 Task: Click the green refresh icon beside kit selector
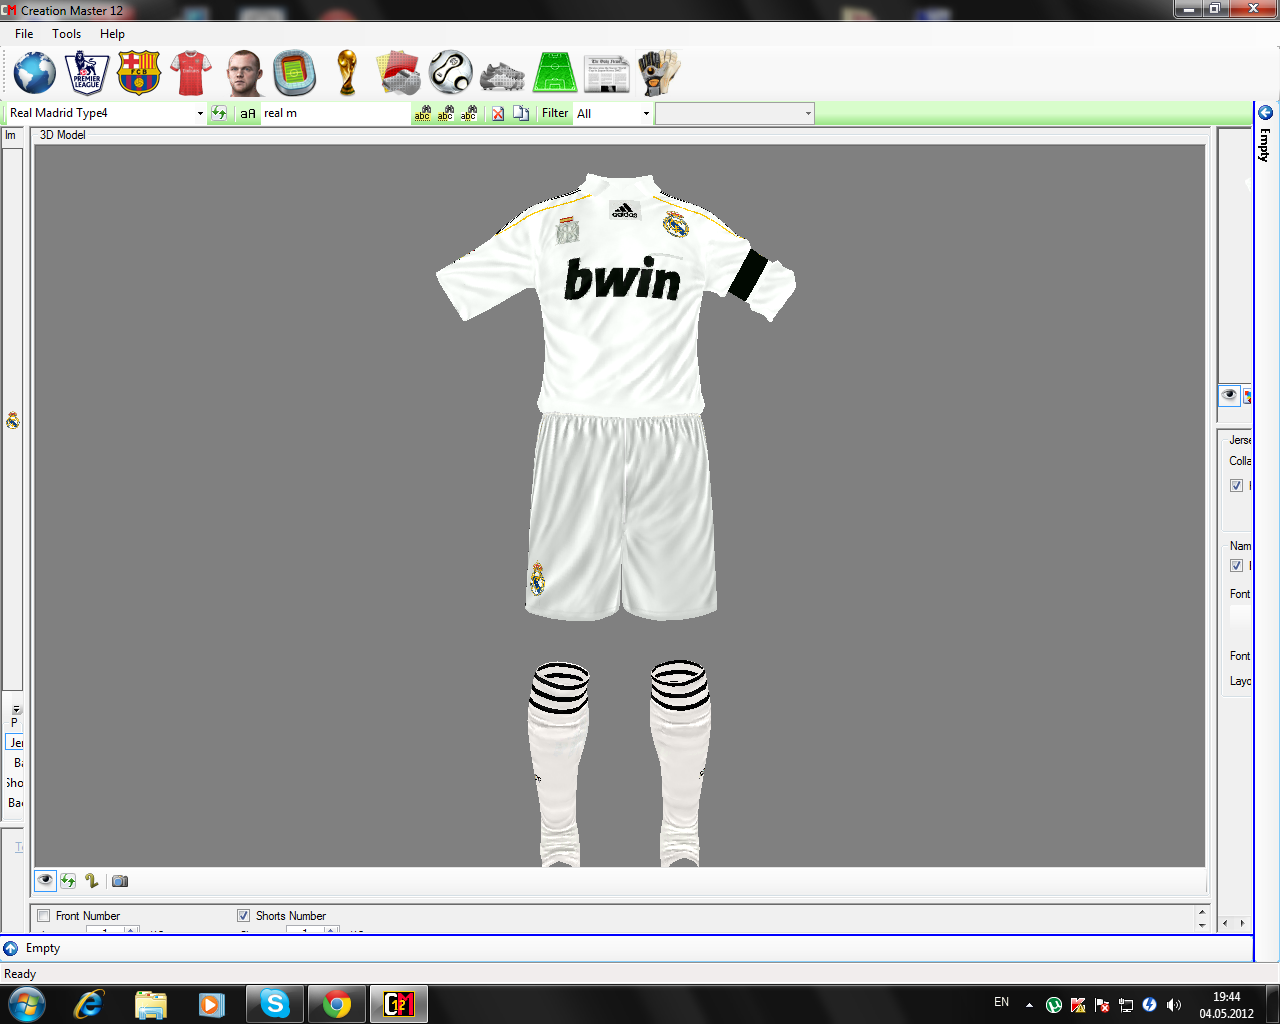[x=219, y=113]
